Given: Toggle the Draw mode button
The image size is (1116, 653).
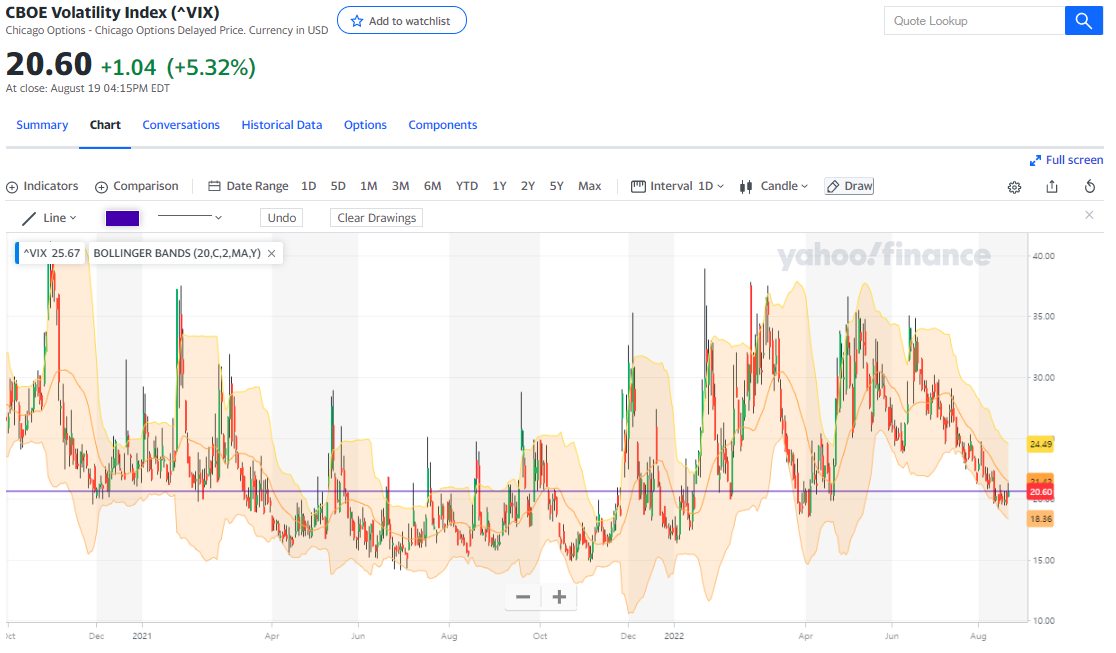Looking at the screenshot, I should 849,186.
